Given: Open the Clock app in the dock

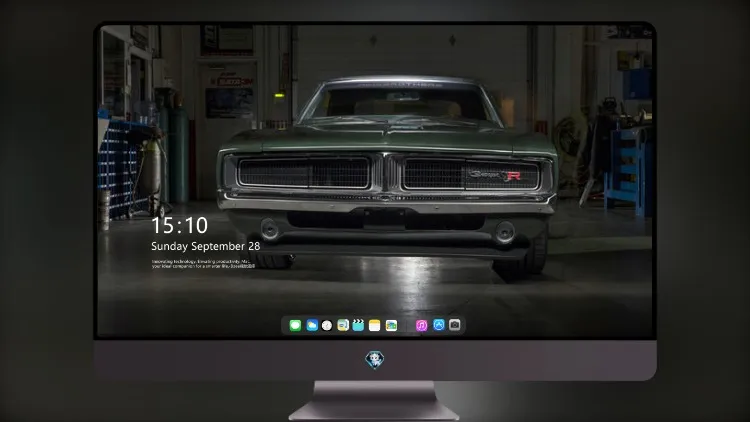Looking at the screenshot, I should 327,326.
